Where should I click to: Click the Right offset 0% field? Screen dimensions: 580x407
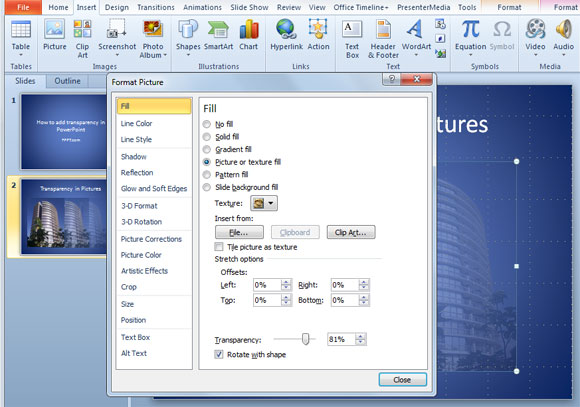(x=345, y=285)
